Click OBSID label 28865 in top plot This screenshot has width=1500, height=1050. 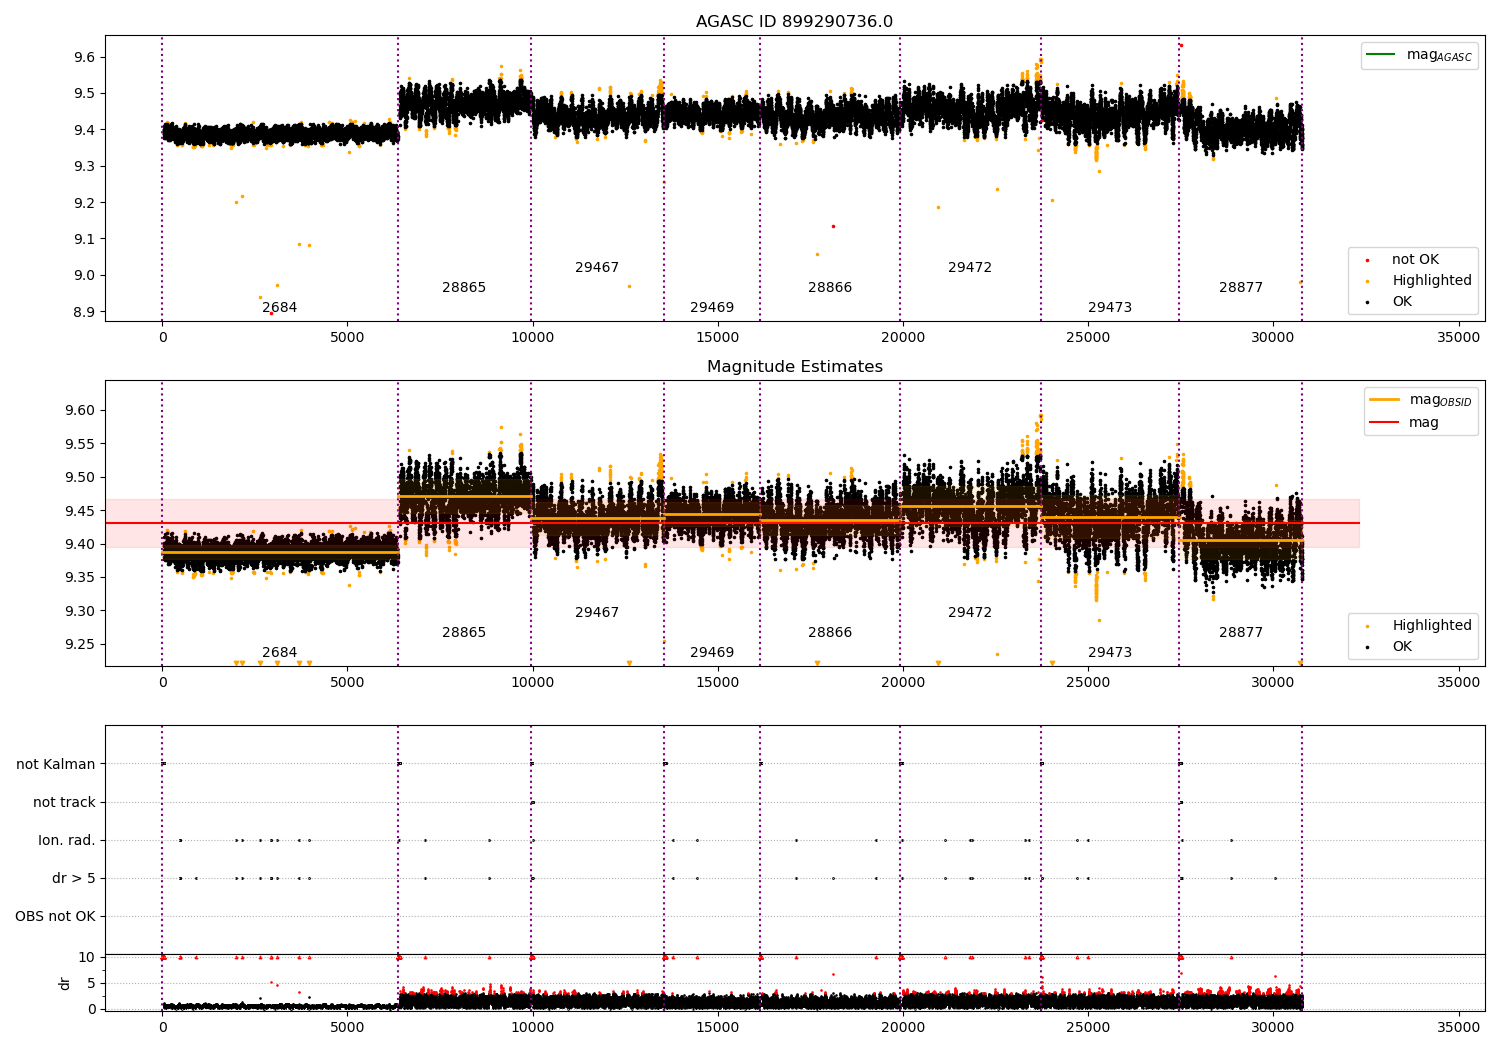click(x=464, y=288)
